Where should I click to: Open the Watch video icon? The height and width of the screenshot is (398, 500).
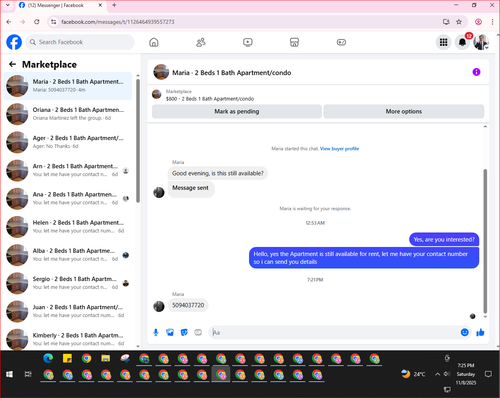248,42
